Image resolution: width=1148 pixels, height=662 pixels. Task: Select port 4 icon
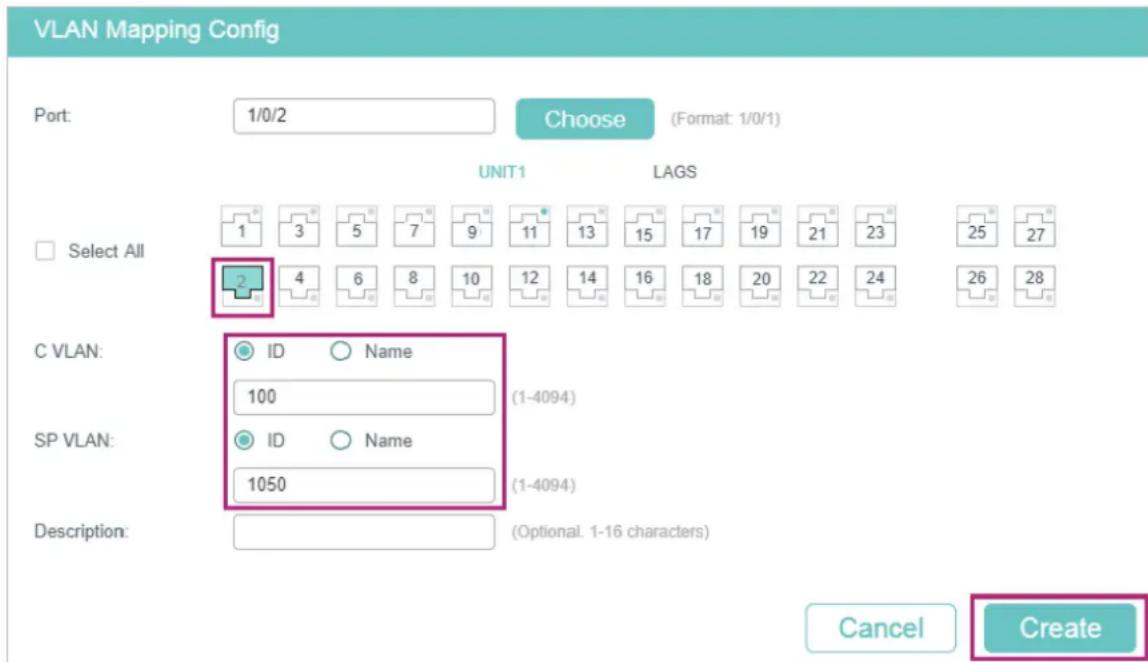[x=299, y=285]
